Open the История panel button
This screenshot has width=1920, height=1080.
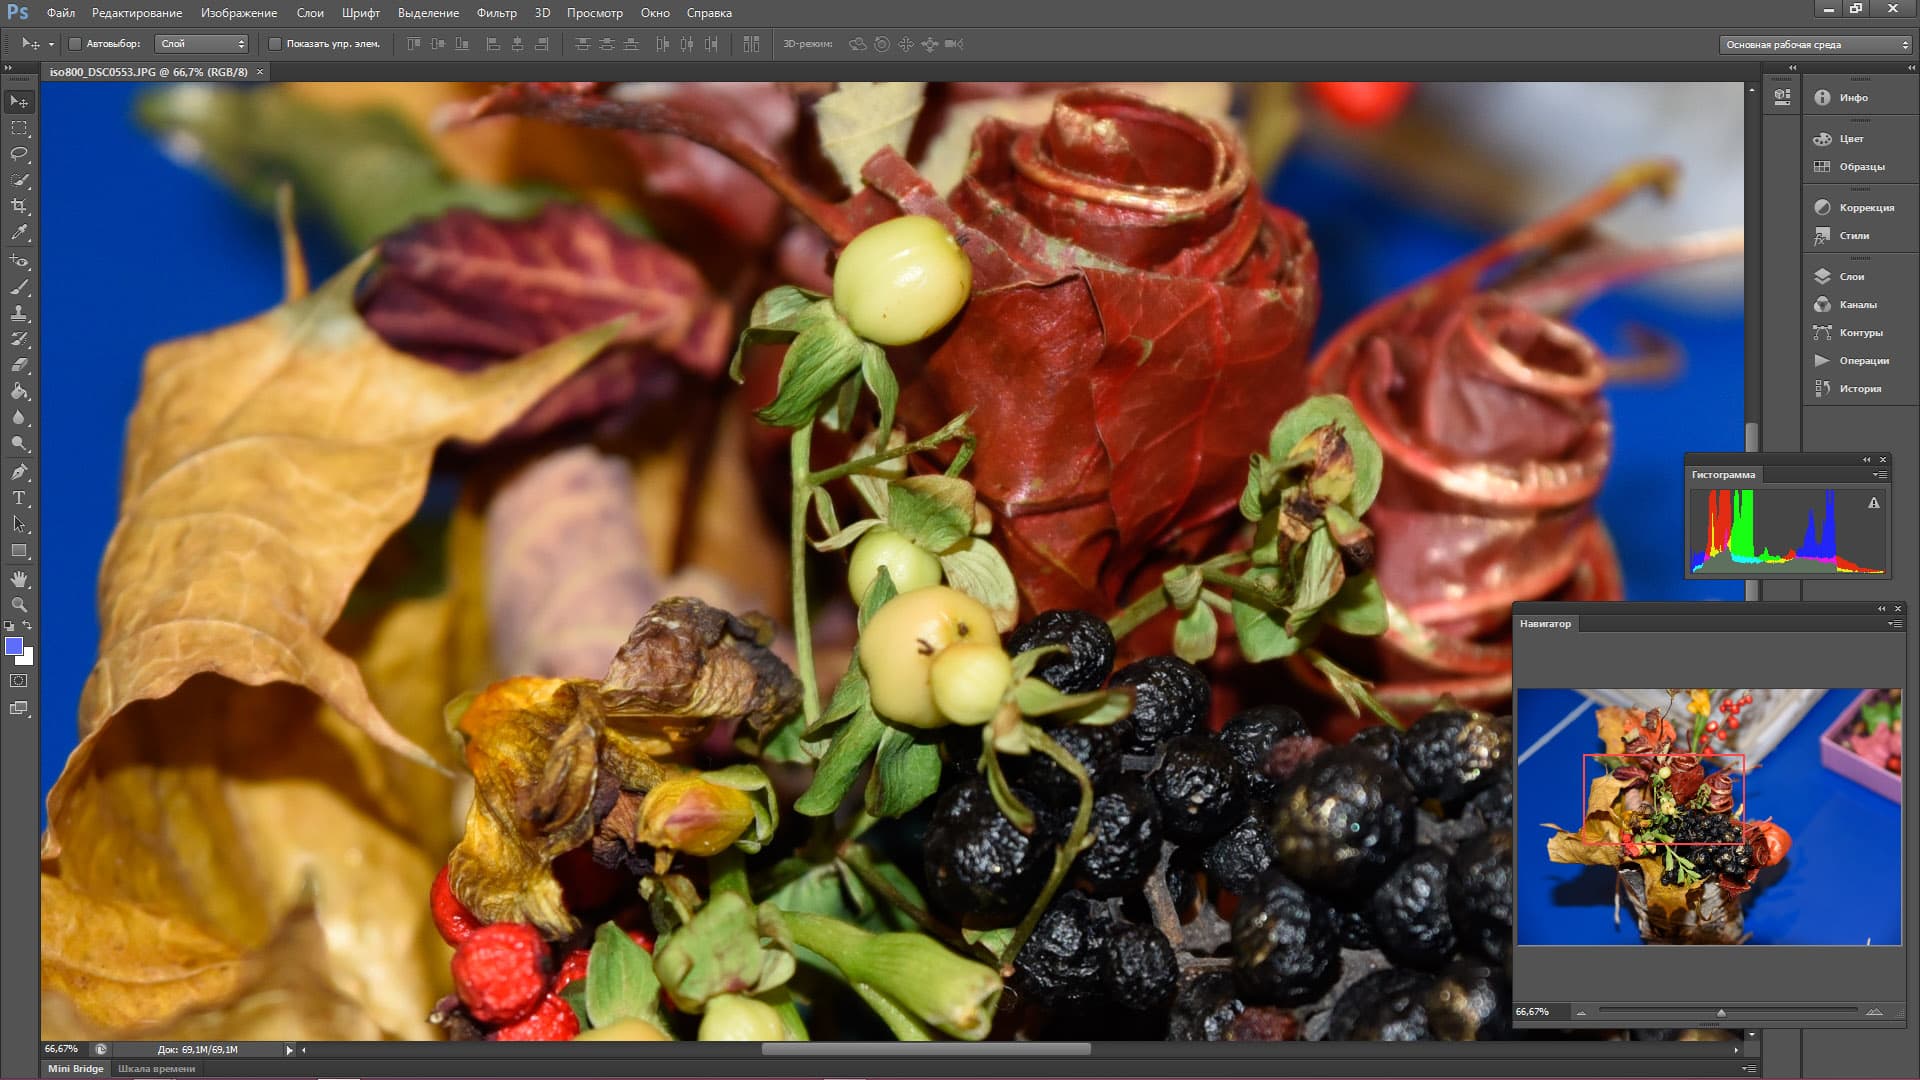pyautogui.click(x=1858, y=389)
